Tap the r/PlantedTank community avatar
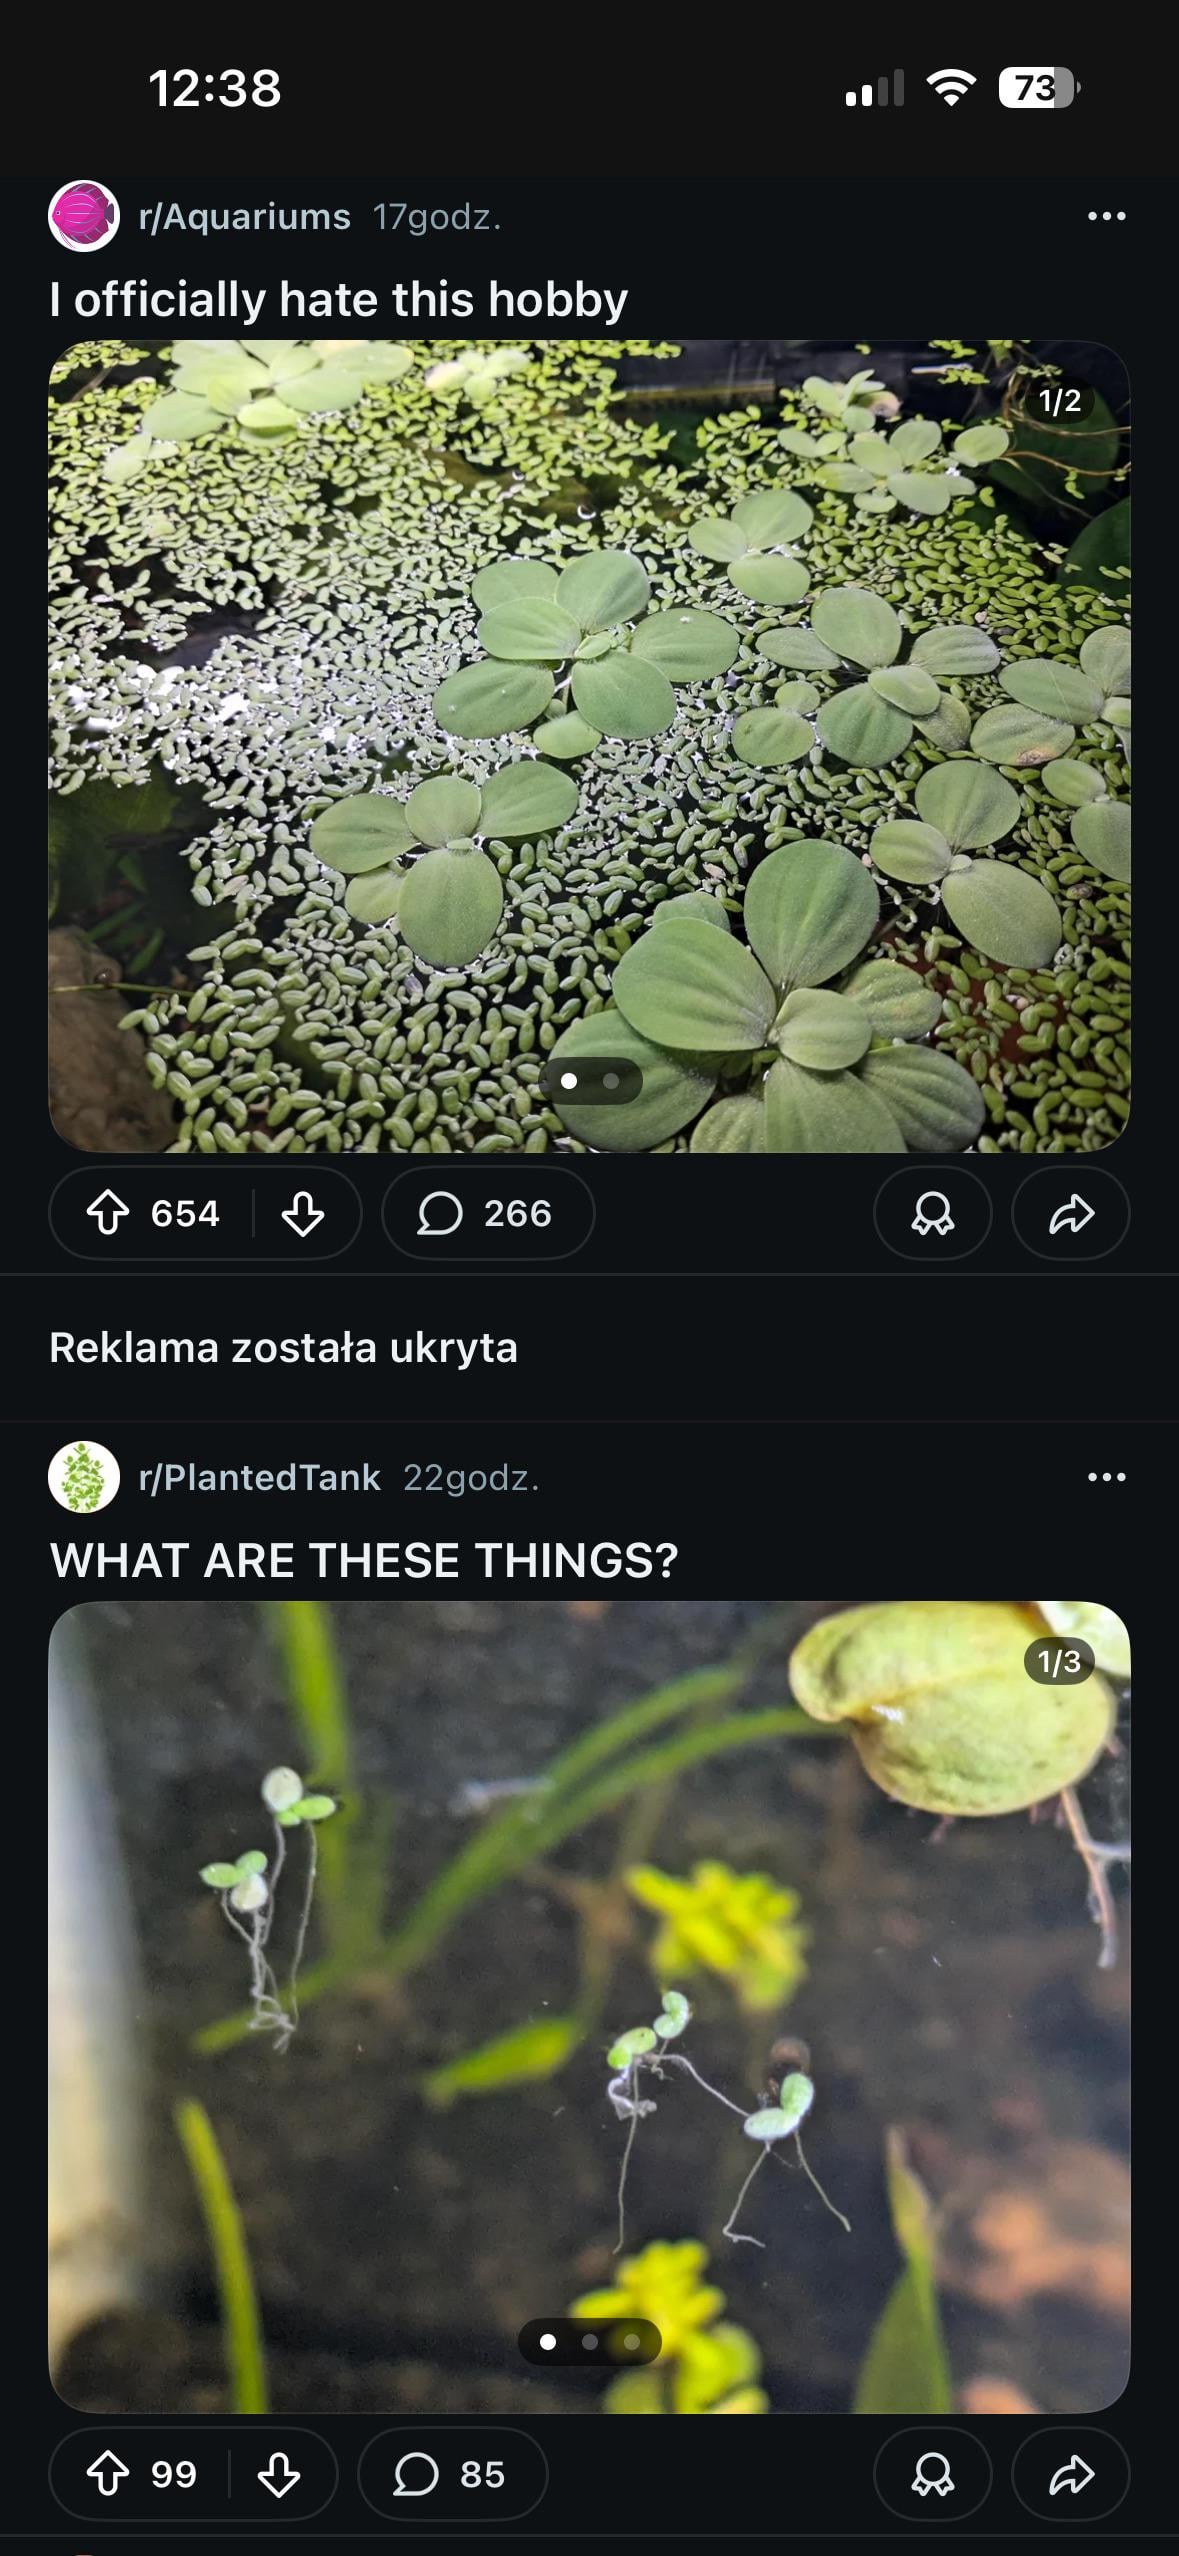This screenshot has height=2556, width=1179. 84,1477
